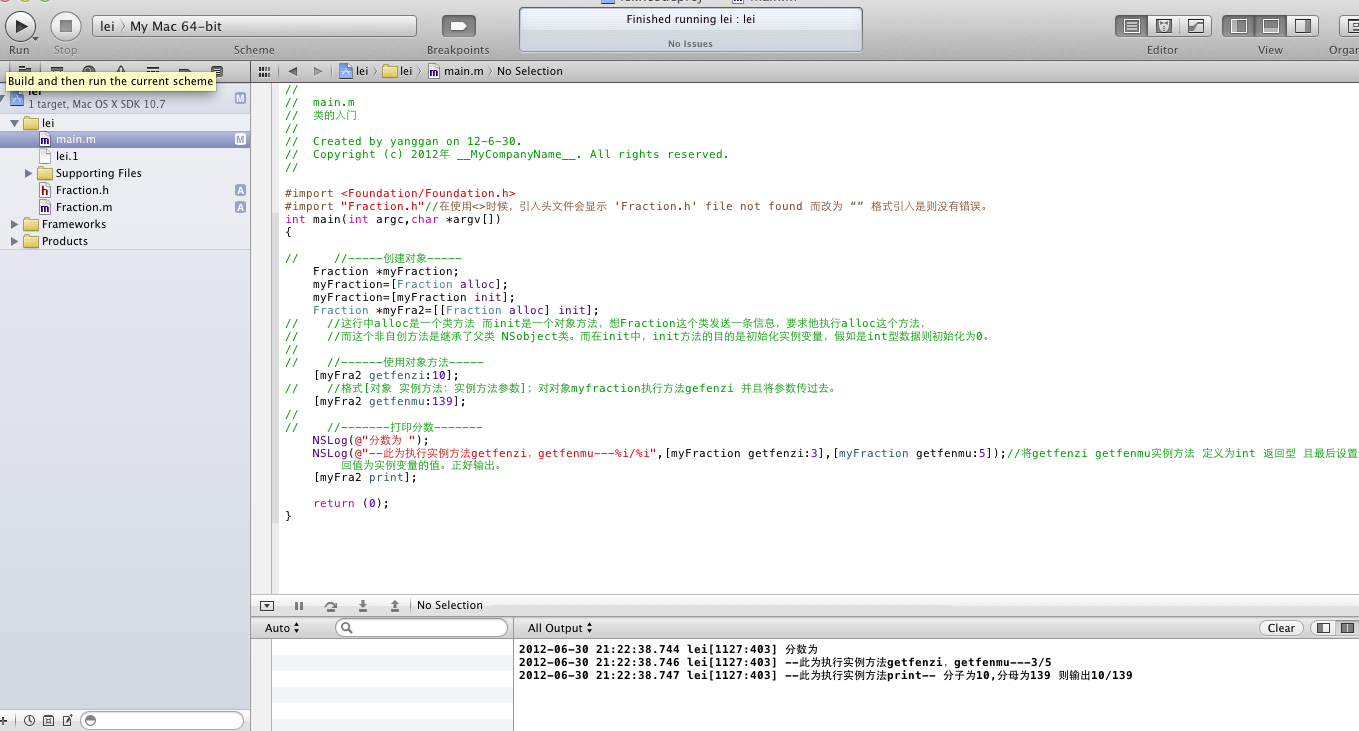Open Fraction.h in the navigator
The height and width of the screenshot is (731, 1359).
point(125,190)
